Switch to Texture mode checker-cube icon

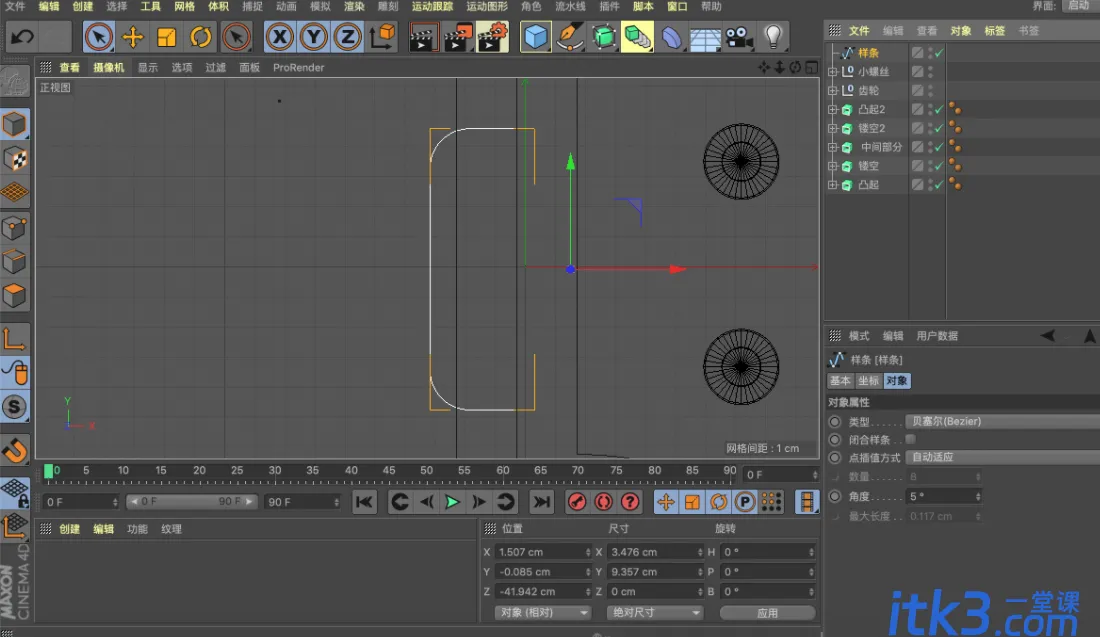pyautogui.click(x=15, y=159)
